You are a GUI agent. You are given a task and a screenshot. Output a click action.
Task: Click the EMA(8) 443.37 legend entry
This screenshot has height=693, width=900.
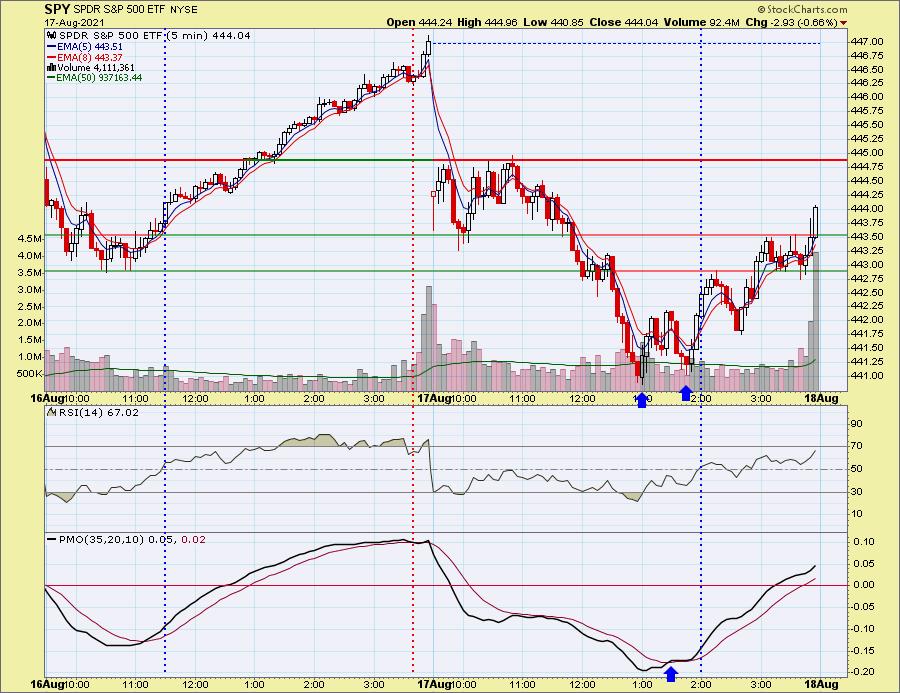tap(85, 57)
